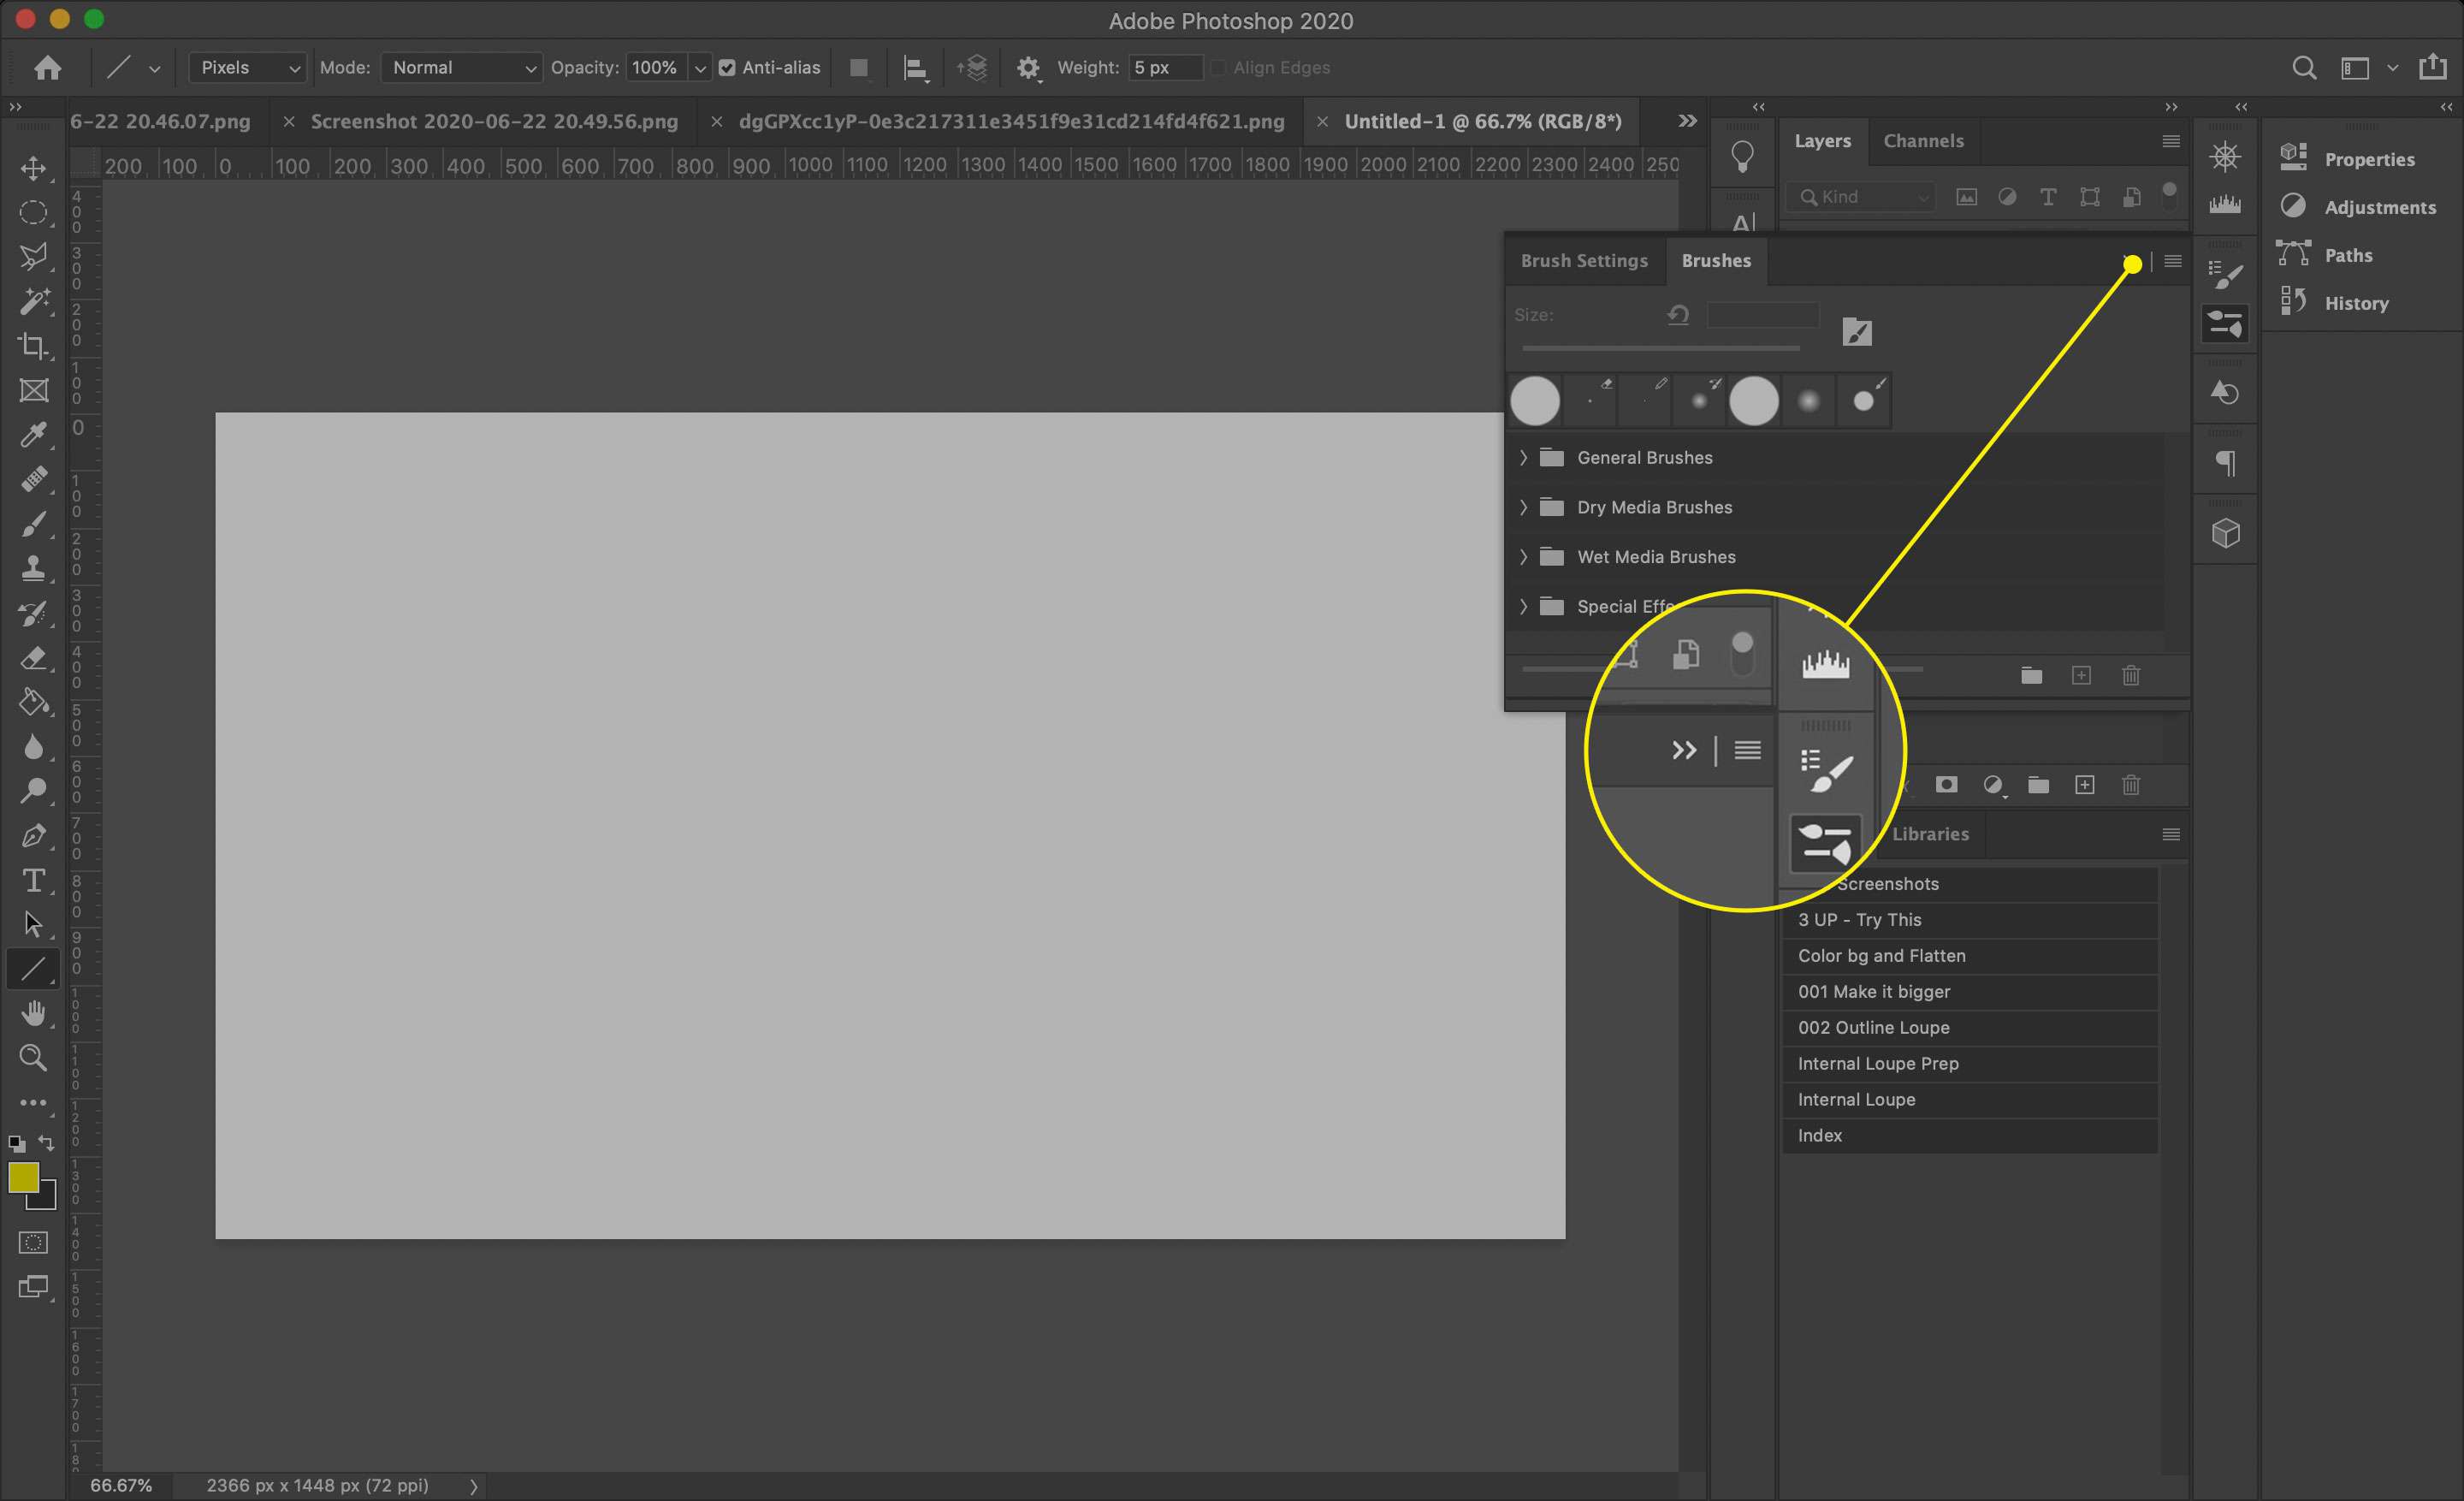
Task: Open the blend Mode Normal dropdown
Action: tap(462, 68)
